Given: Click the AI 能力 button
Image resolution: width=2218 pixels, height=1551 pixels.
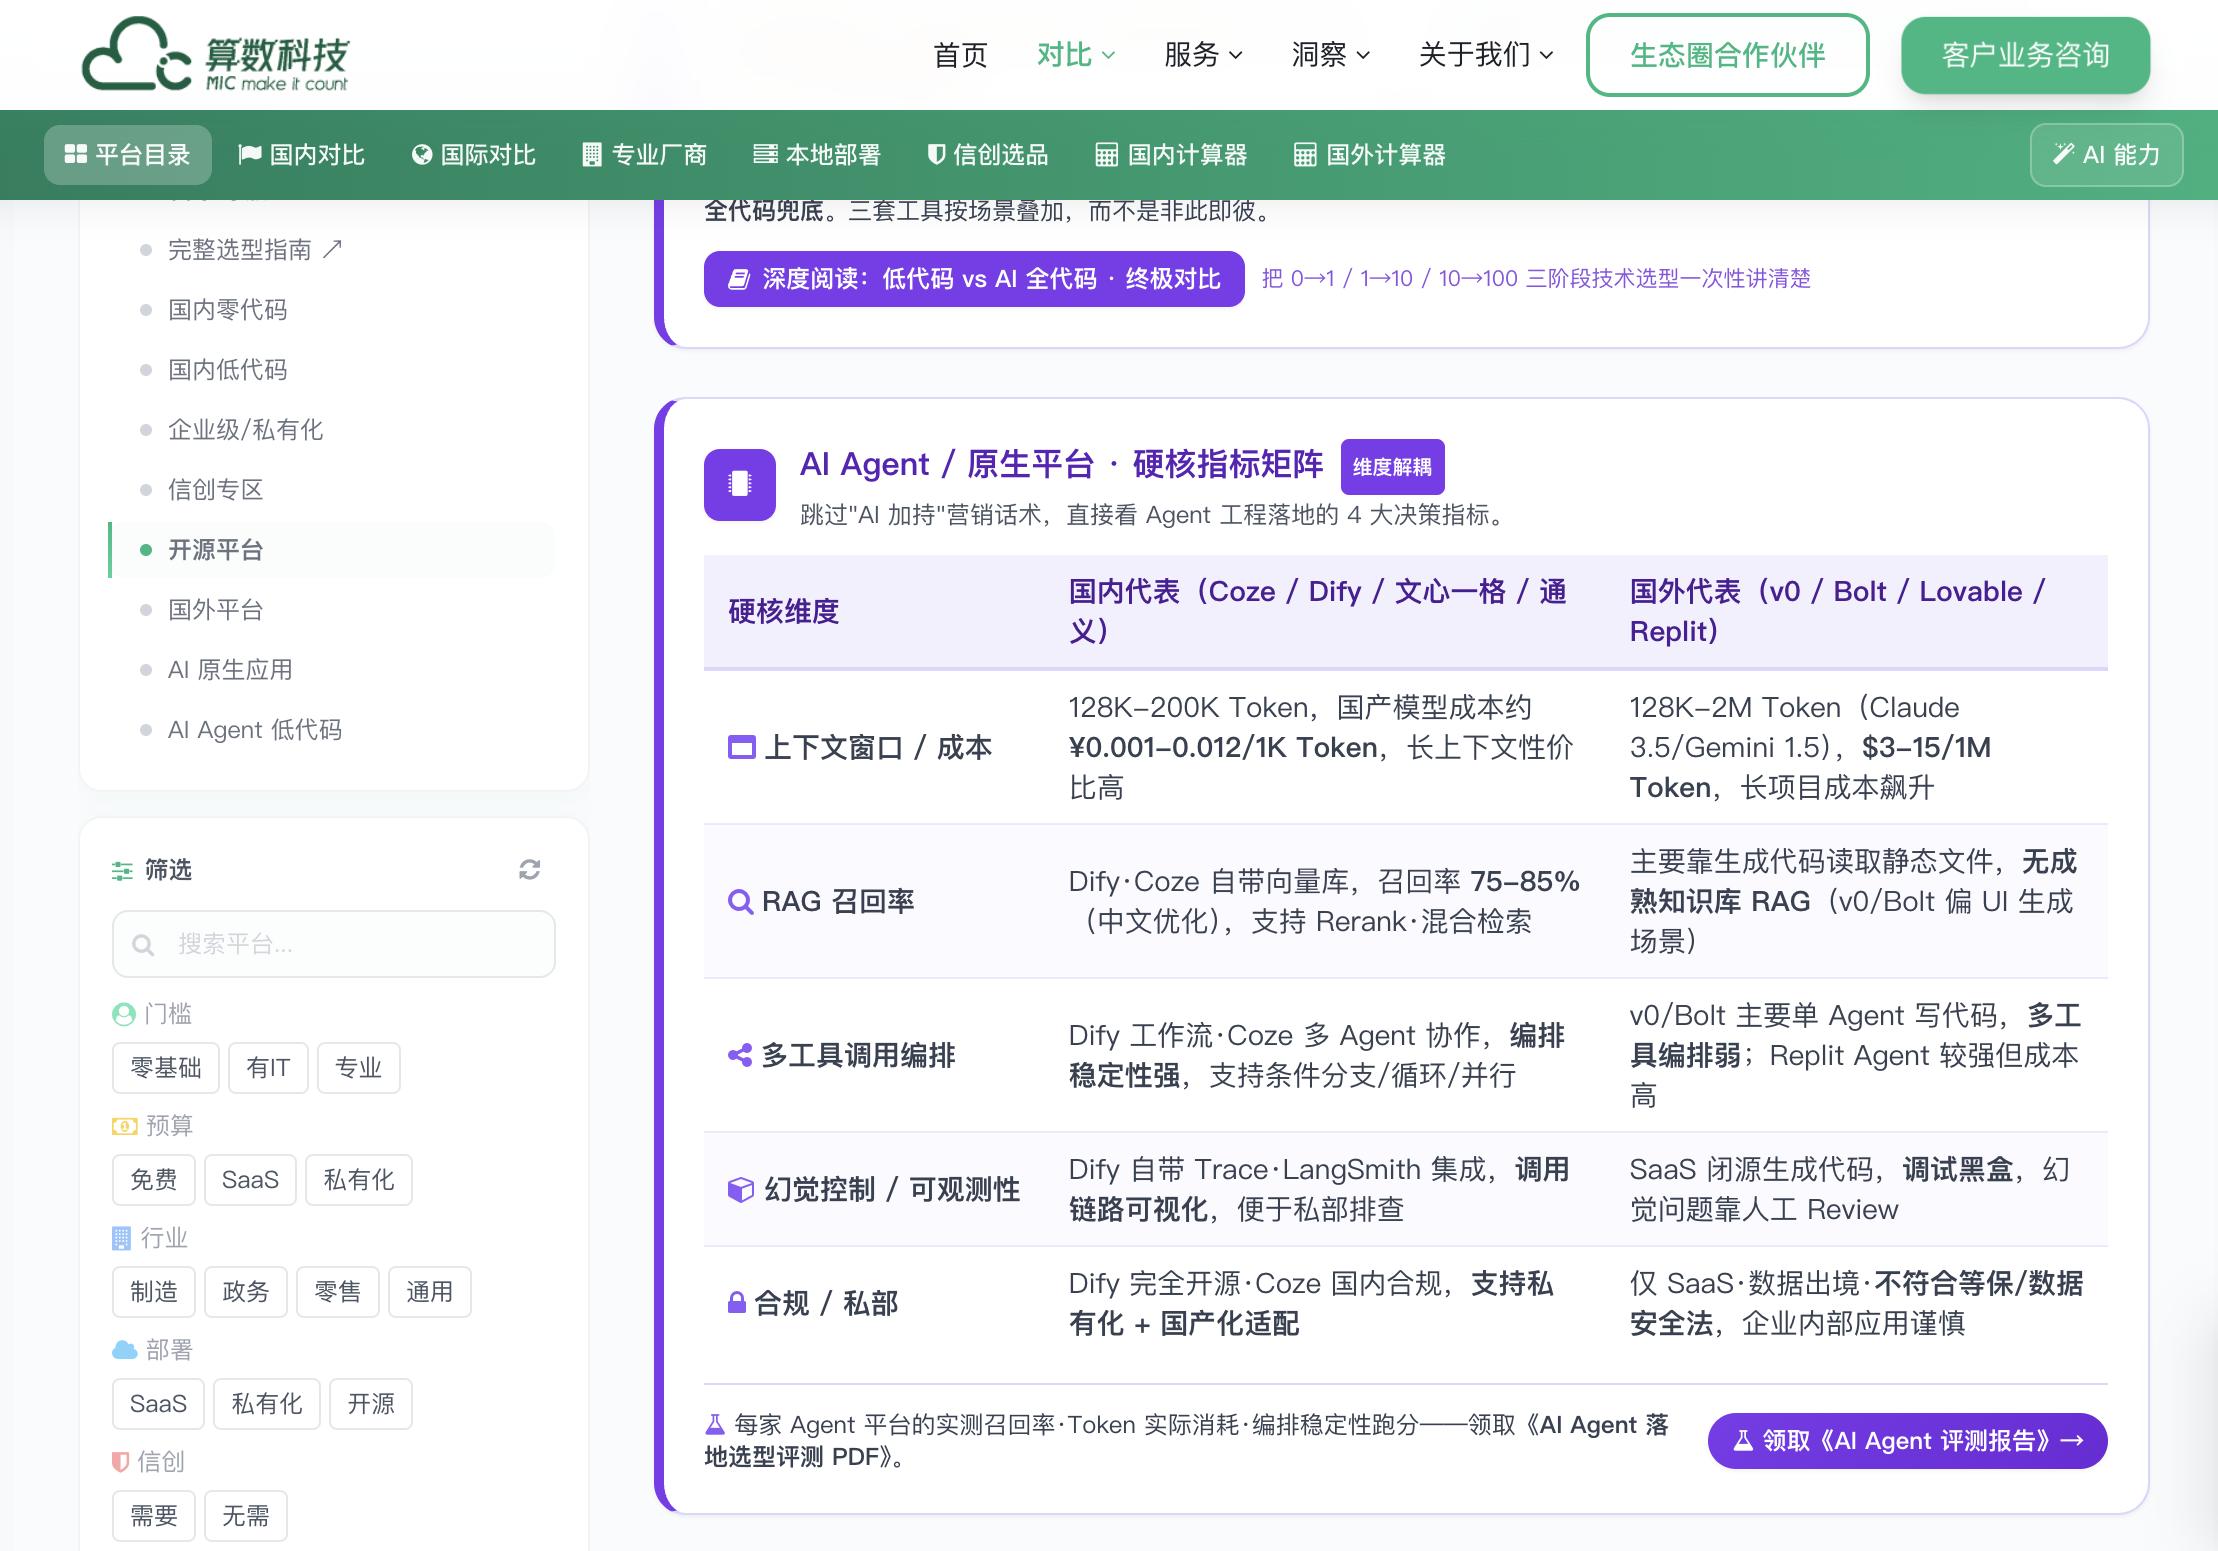Looking at the screenshot, I should (2106, 155).
